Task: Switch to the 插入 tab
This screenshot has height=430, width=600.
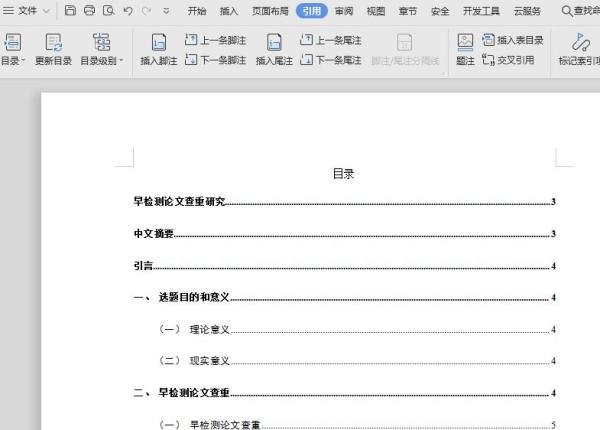Action: (229, 11)
